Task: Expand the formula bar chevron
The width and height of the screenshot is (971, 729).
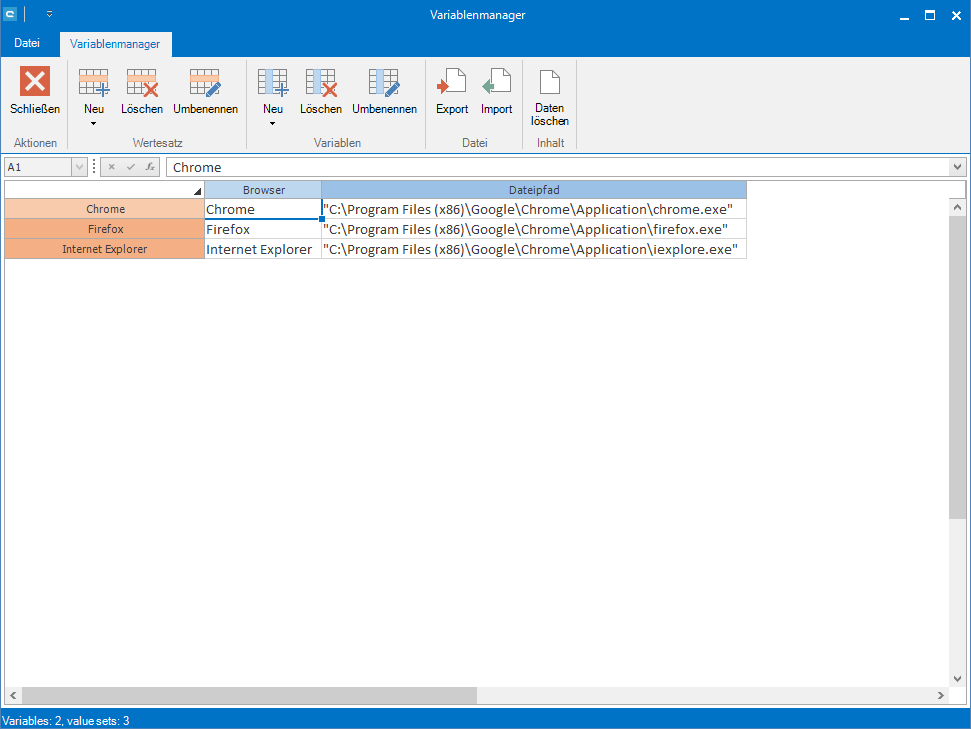Action: 957,167
